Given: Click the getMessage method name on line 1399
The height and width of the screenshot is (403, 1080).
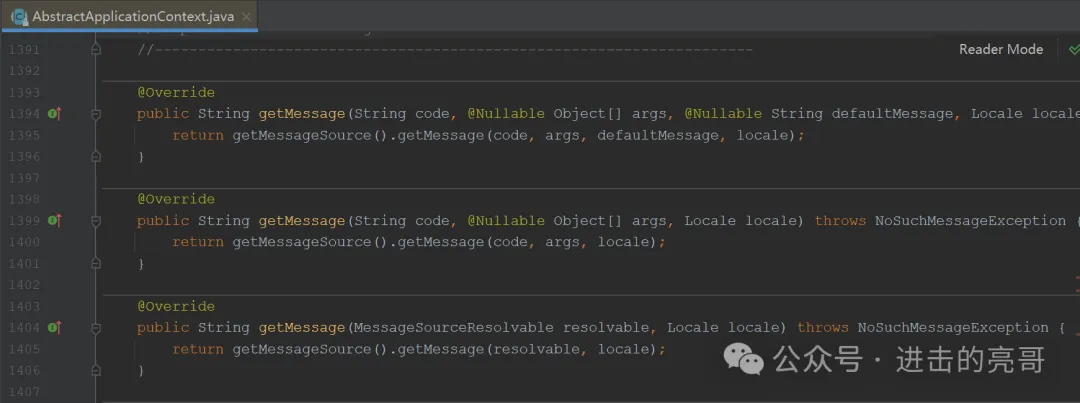Looking at the screenshot, I should [302, 220].
